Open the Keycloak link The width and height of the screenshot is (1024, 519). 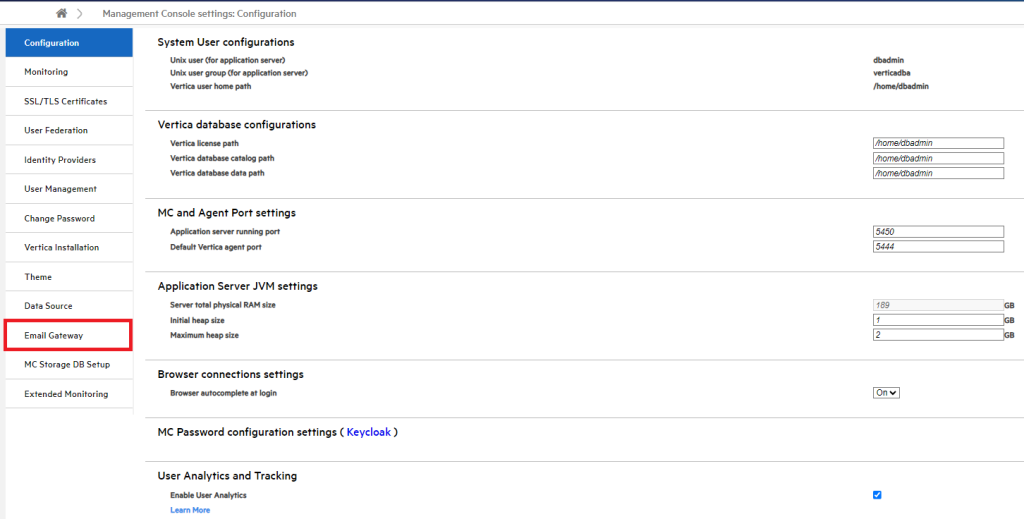(x=369, y=432)
